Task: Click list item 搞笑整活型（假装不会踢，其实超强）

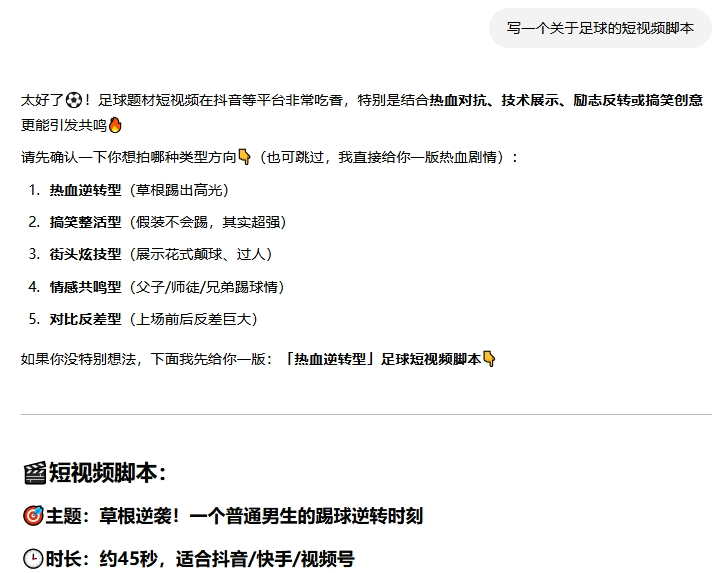Action: pyautogui.click(x=168, y=222)
